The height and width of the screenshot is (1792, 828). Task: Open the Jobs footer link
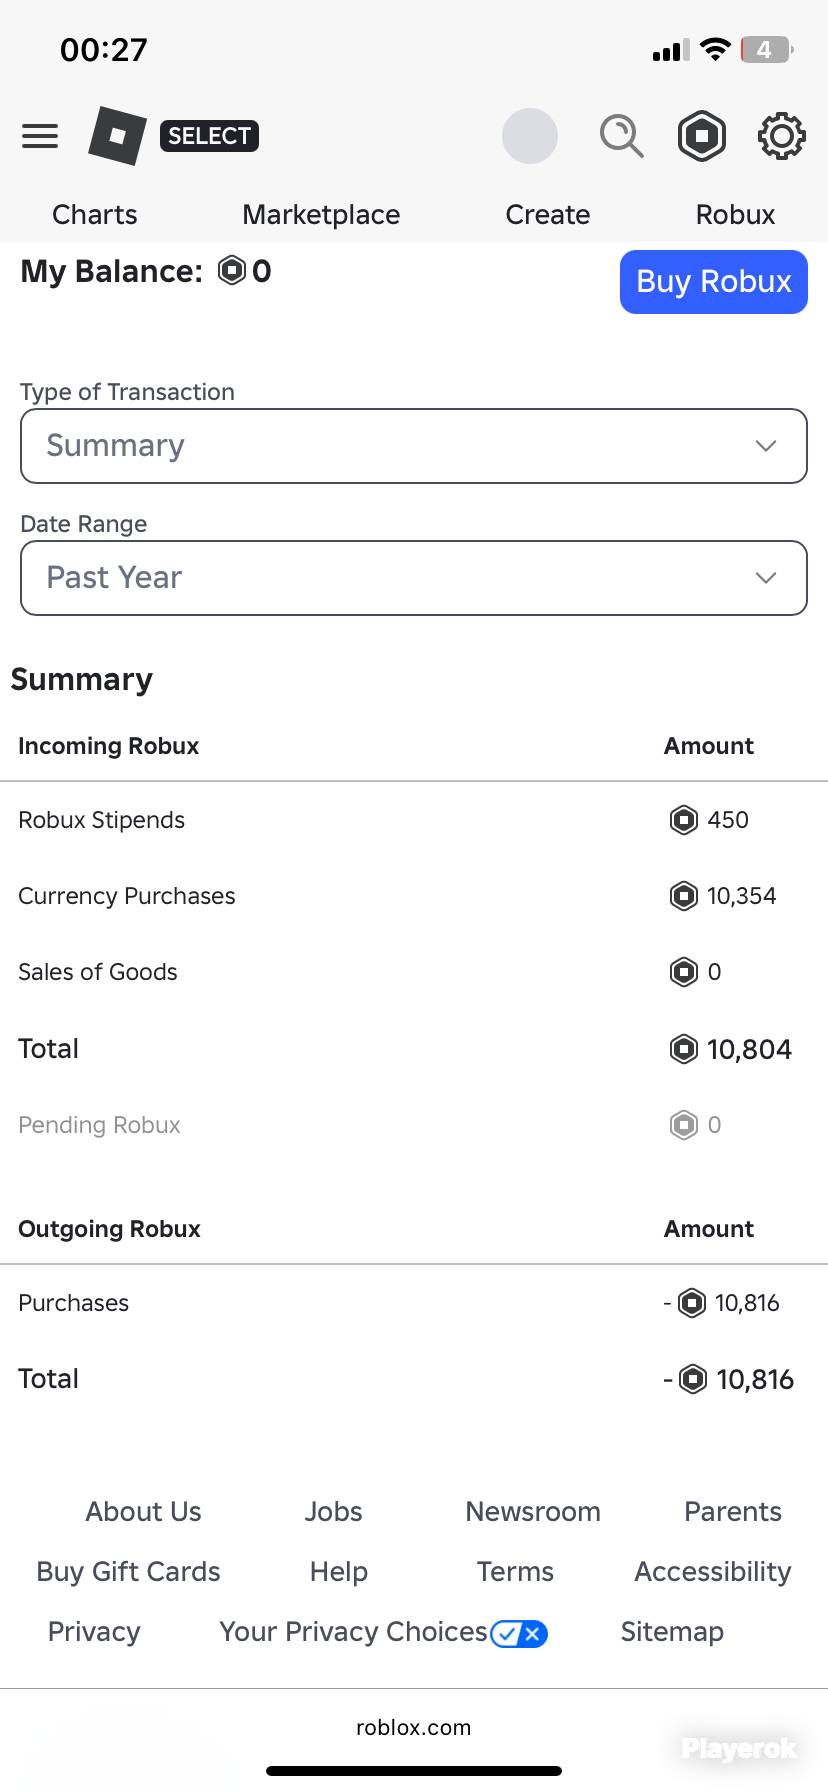[334, 1512]
